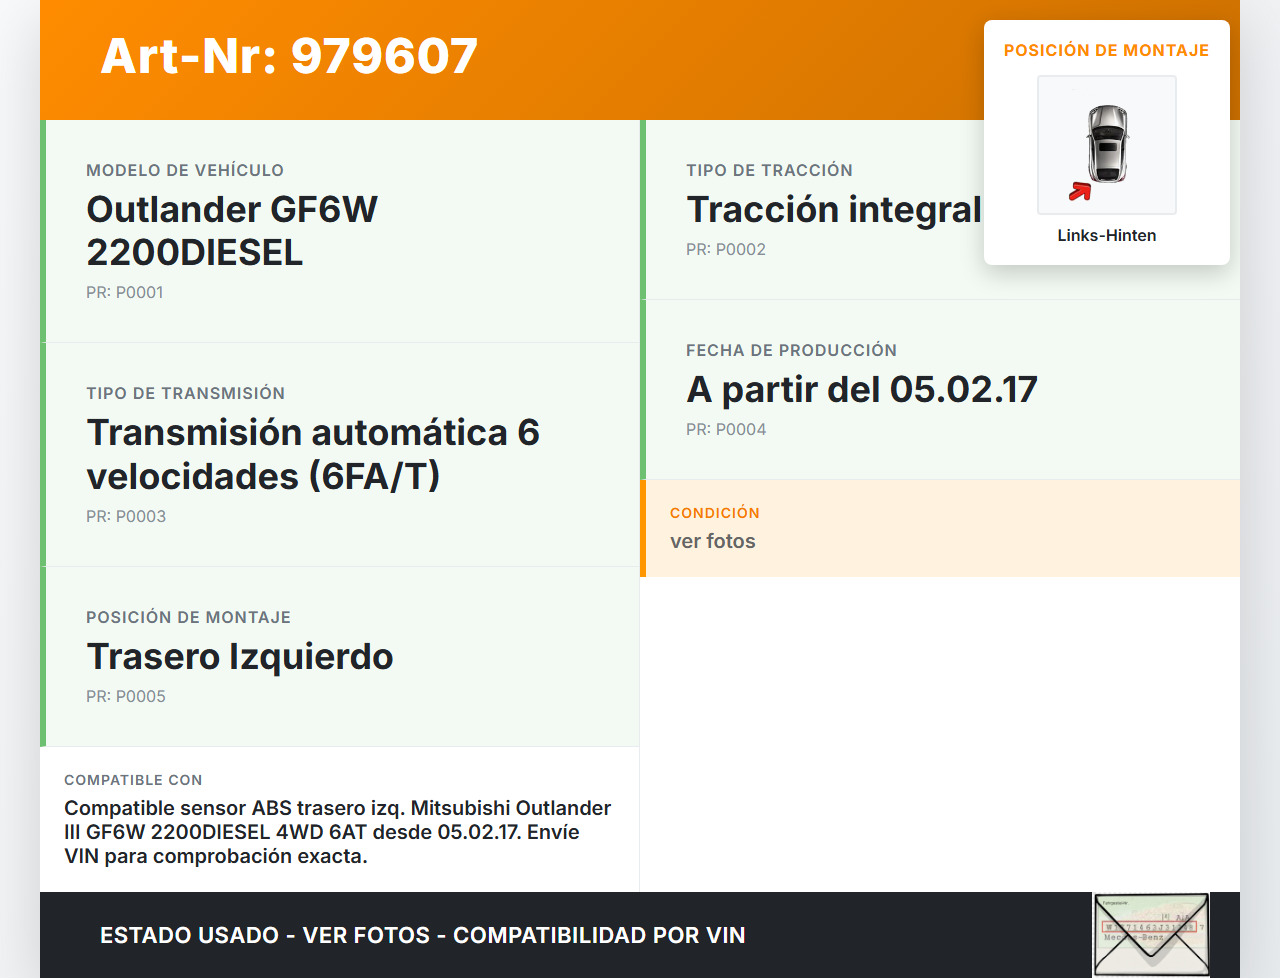This screenshot has width=1280, height=978.
Task: Click the 'TIPO DE TRANSMISIÓN' label
Action: [185, 393]
